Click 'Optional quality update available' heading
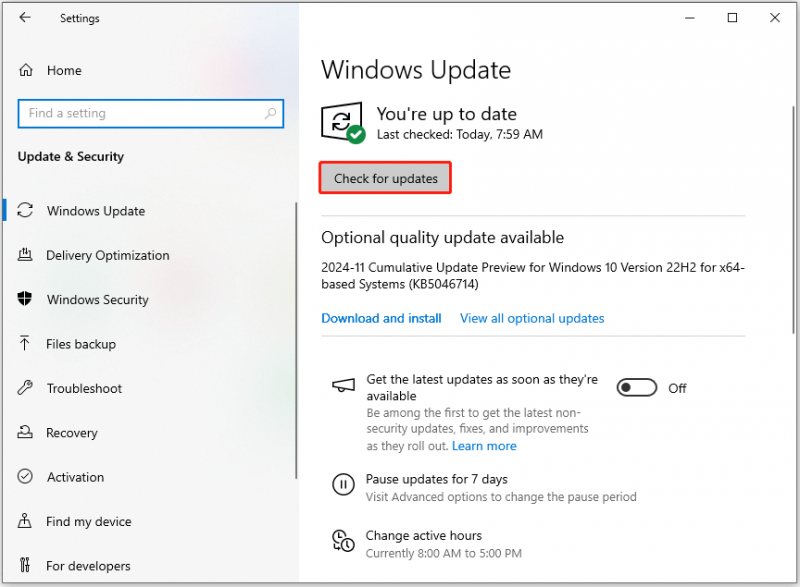This screenshot has height=587, width=800. [442, 238]
